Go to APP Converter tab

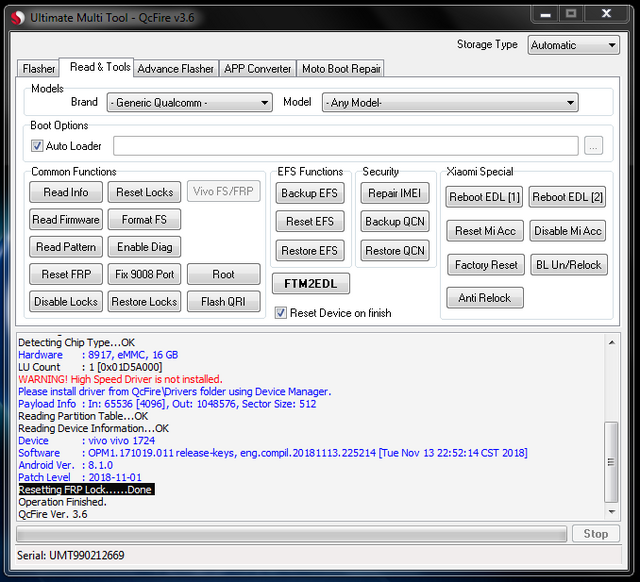258,69
